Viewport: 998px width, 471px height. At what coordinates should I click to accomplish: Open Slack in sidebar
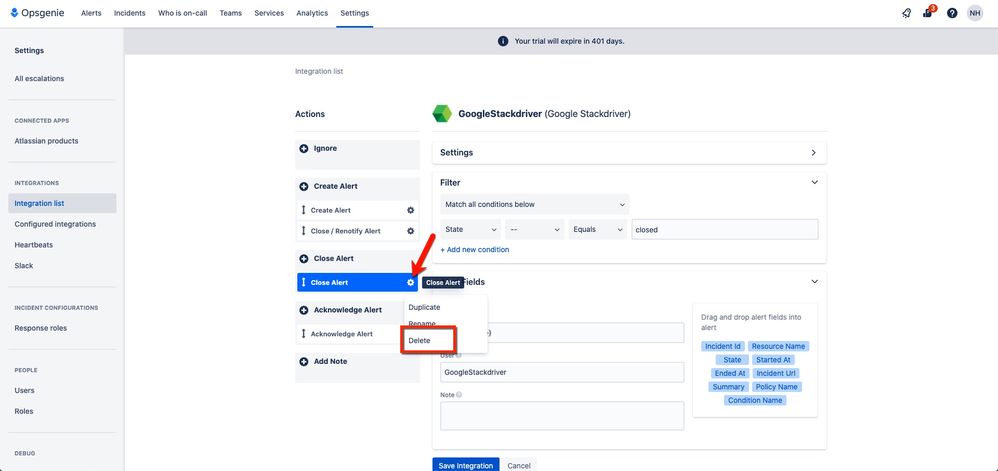click(x=24, y=265)
